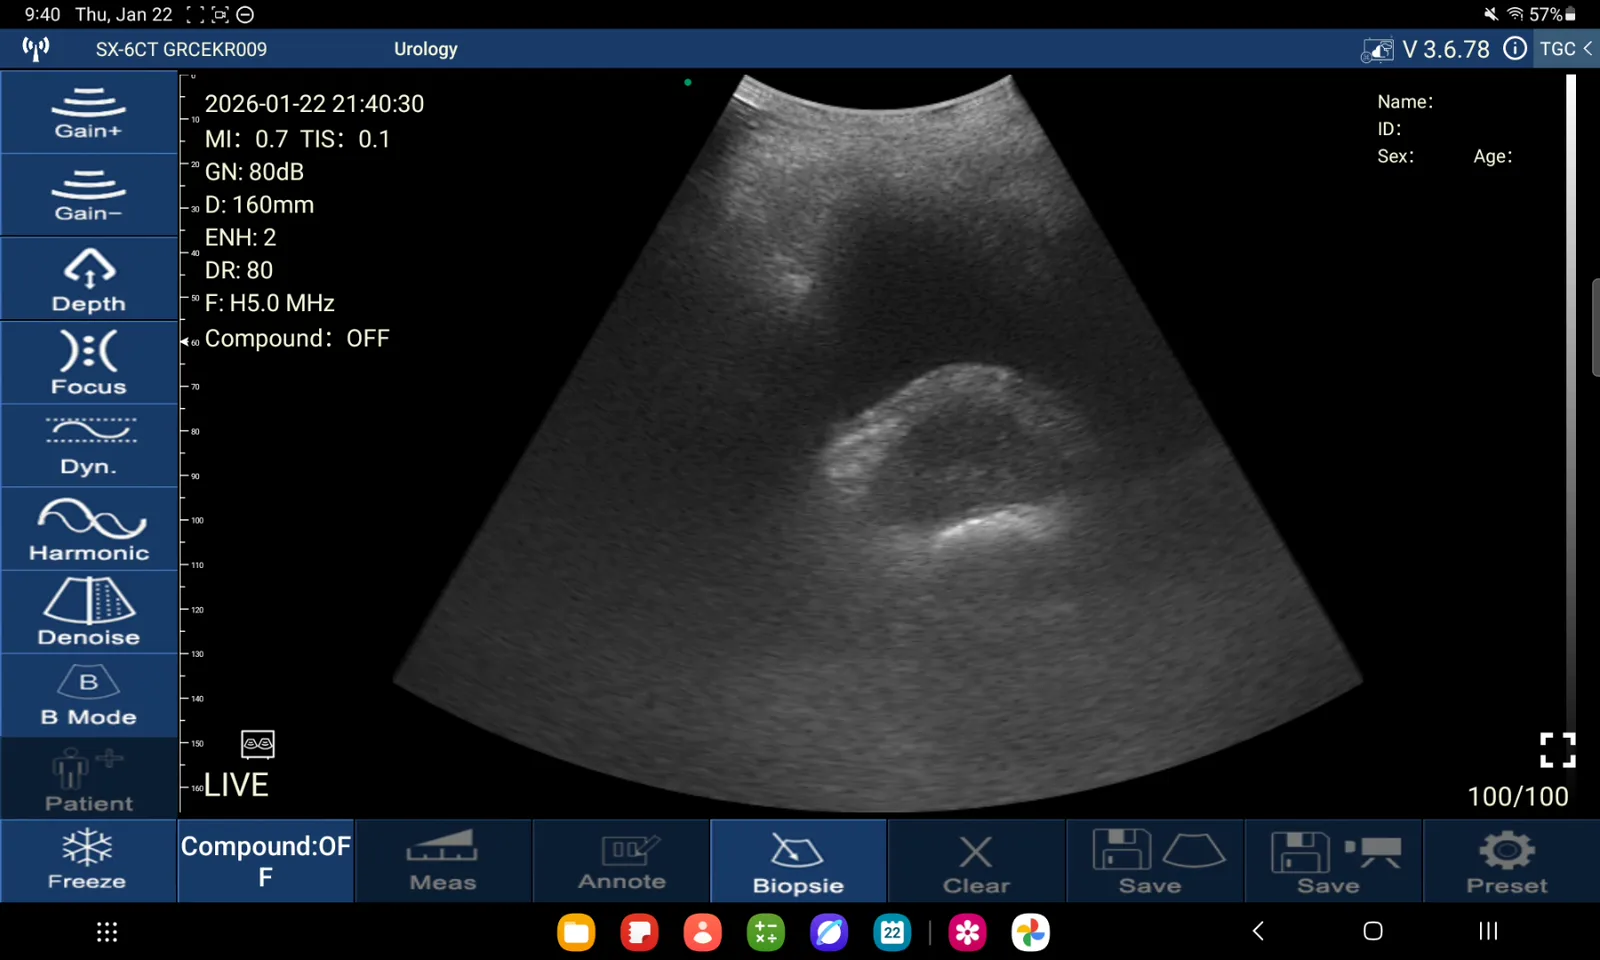Screen dimensions: 1600x960
Task: Launch the calendar app showing 22
Action: coord(892,932)
